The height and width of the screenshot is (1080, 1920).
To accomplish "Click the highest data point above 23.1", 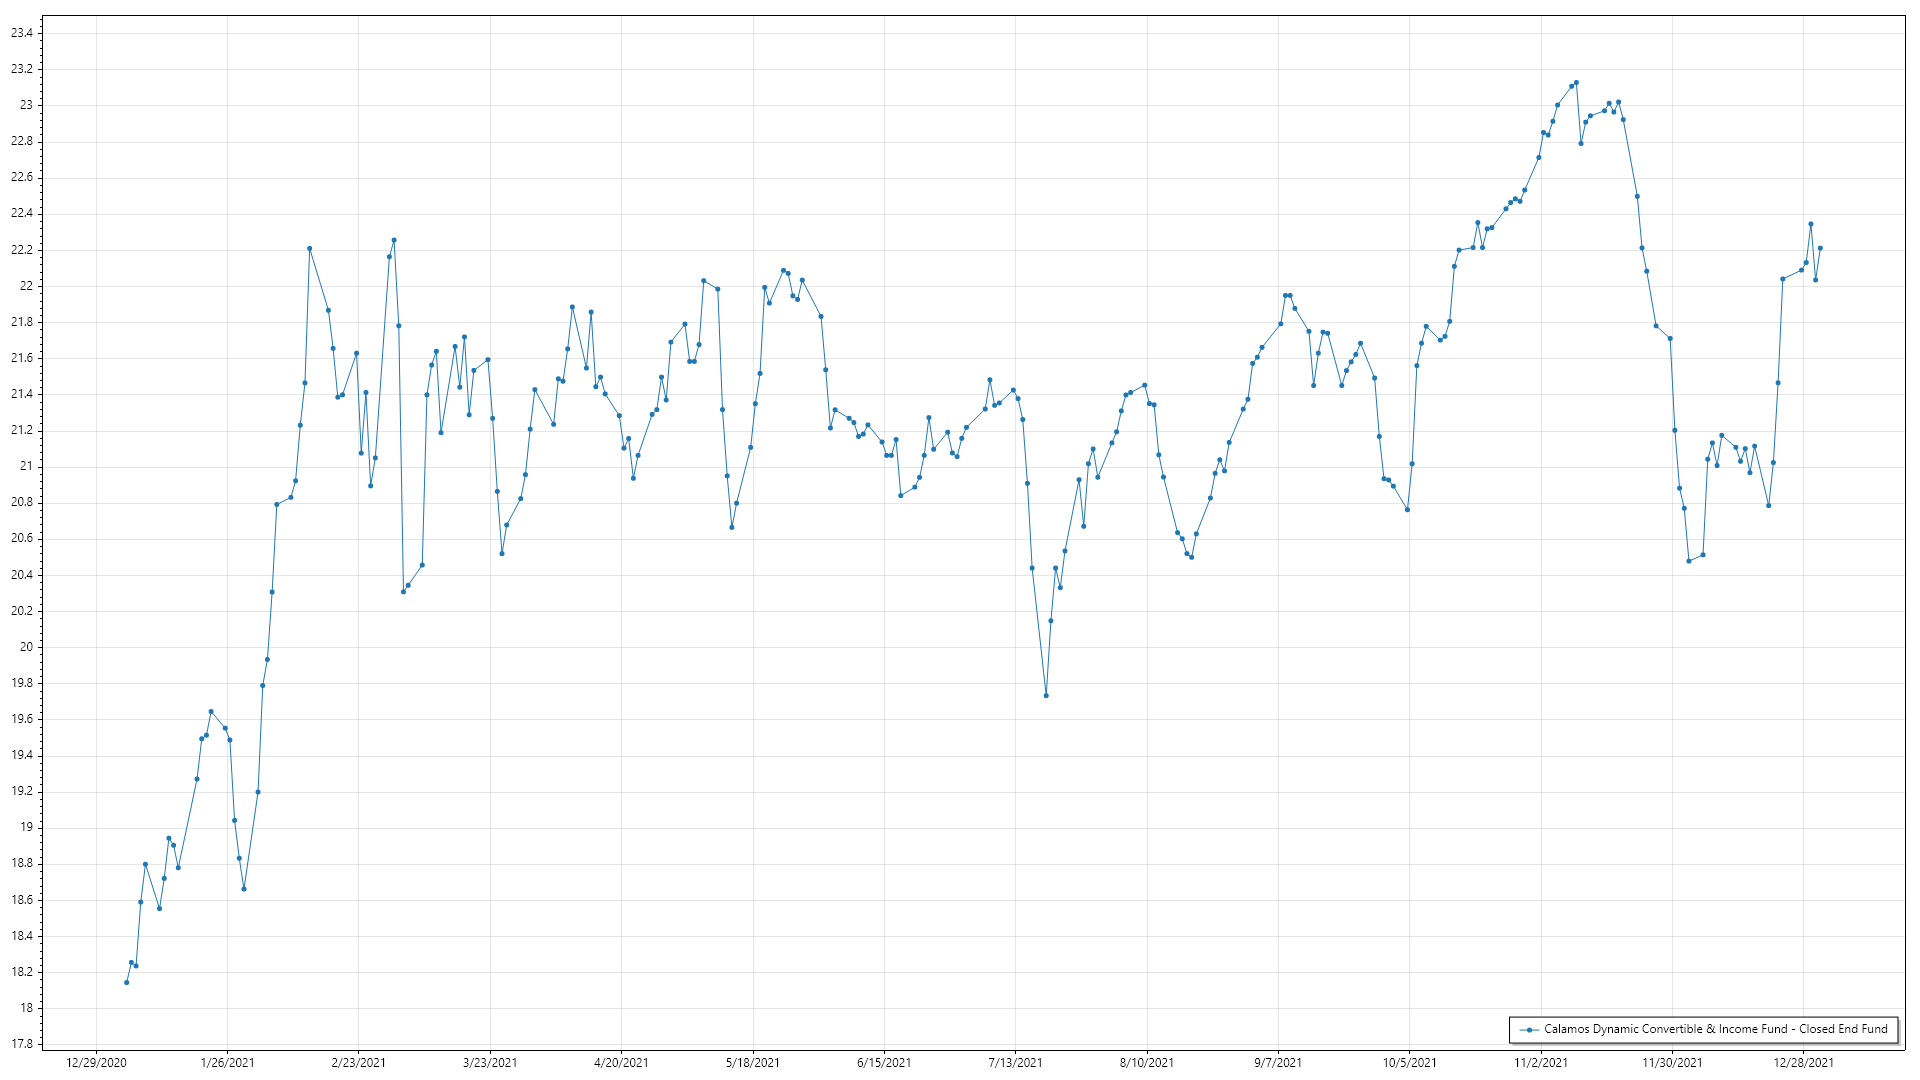I will tap(1576, 83).
